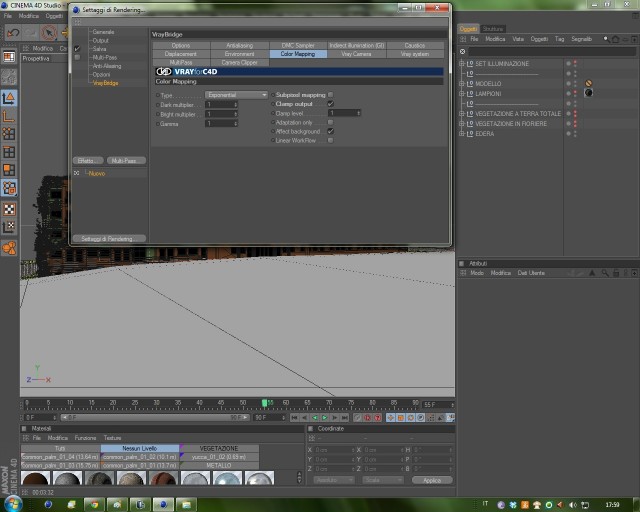640x512 pixels.
Task: Expand the MODELLO object tree node
Action: (462, 84)
